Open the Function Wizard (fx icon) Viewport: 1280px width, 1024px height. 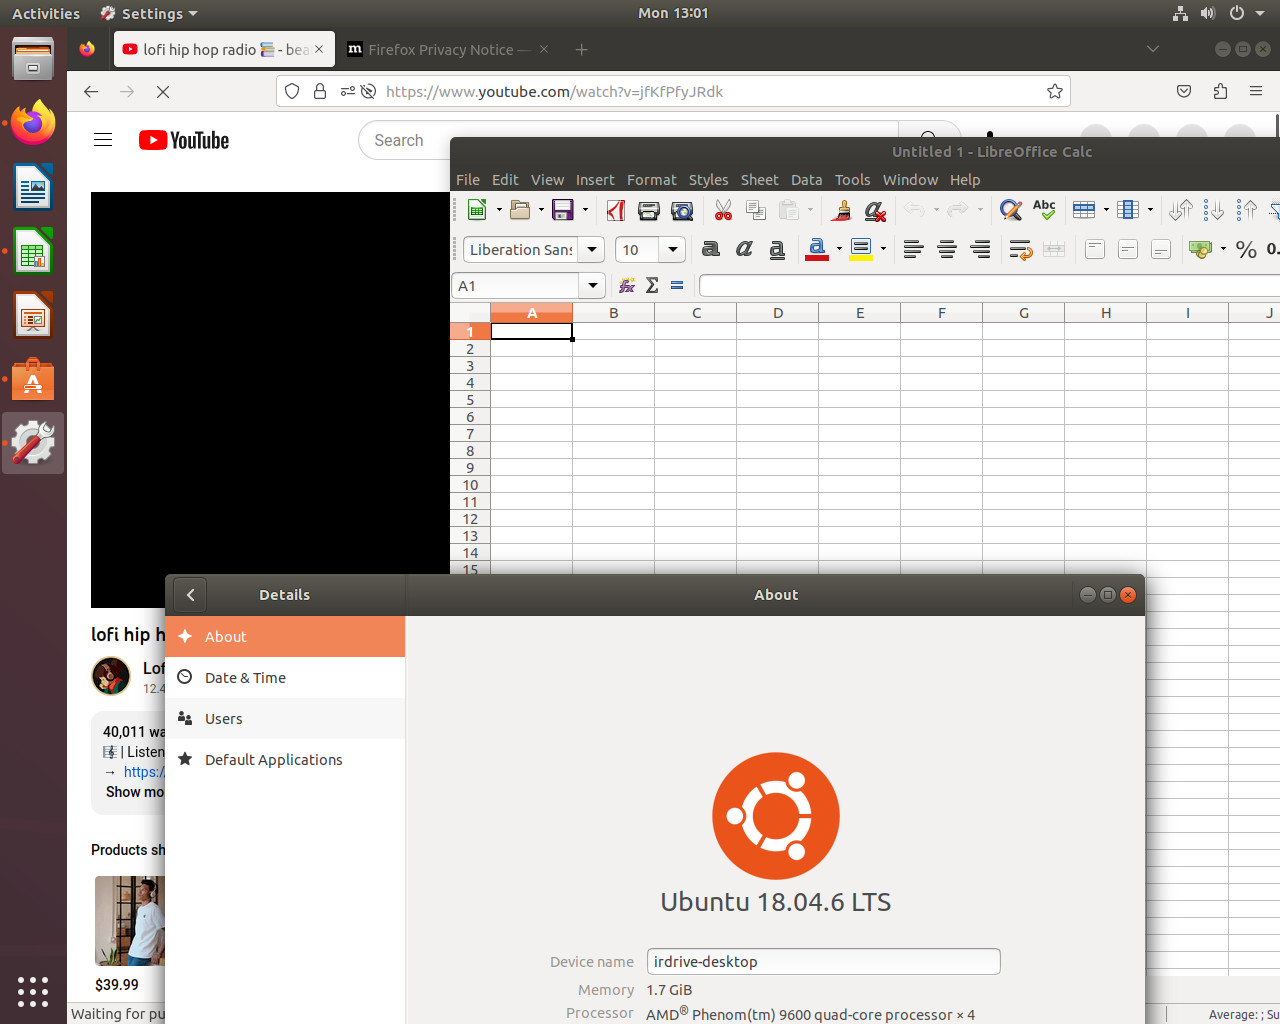coord(627,286)
